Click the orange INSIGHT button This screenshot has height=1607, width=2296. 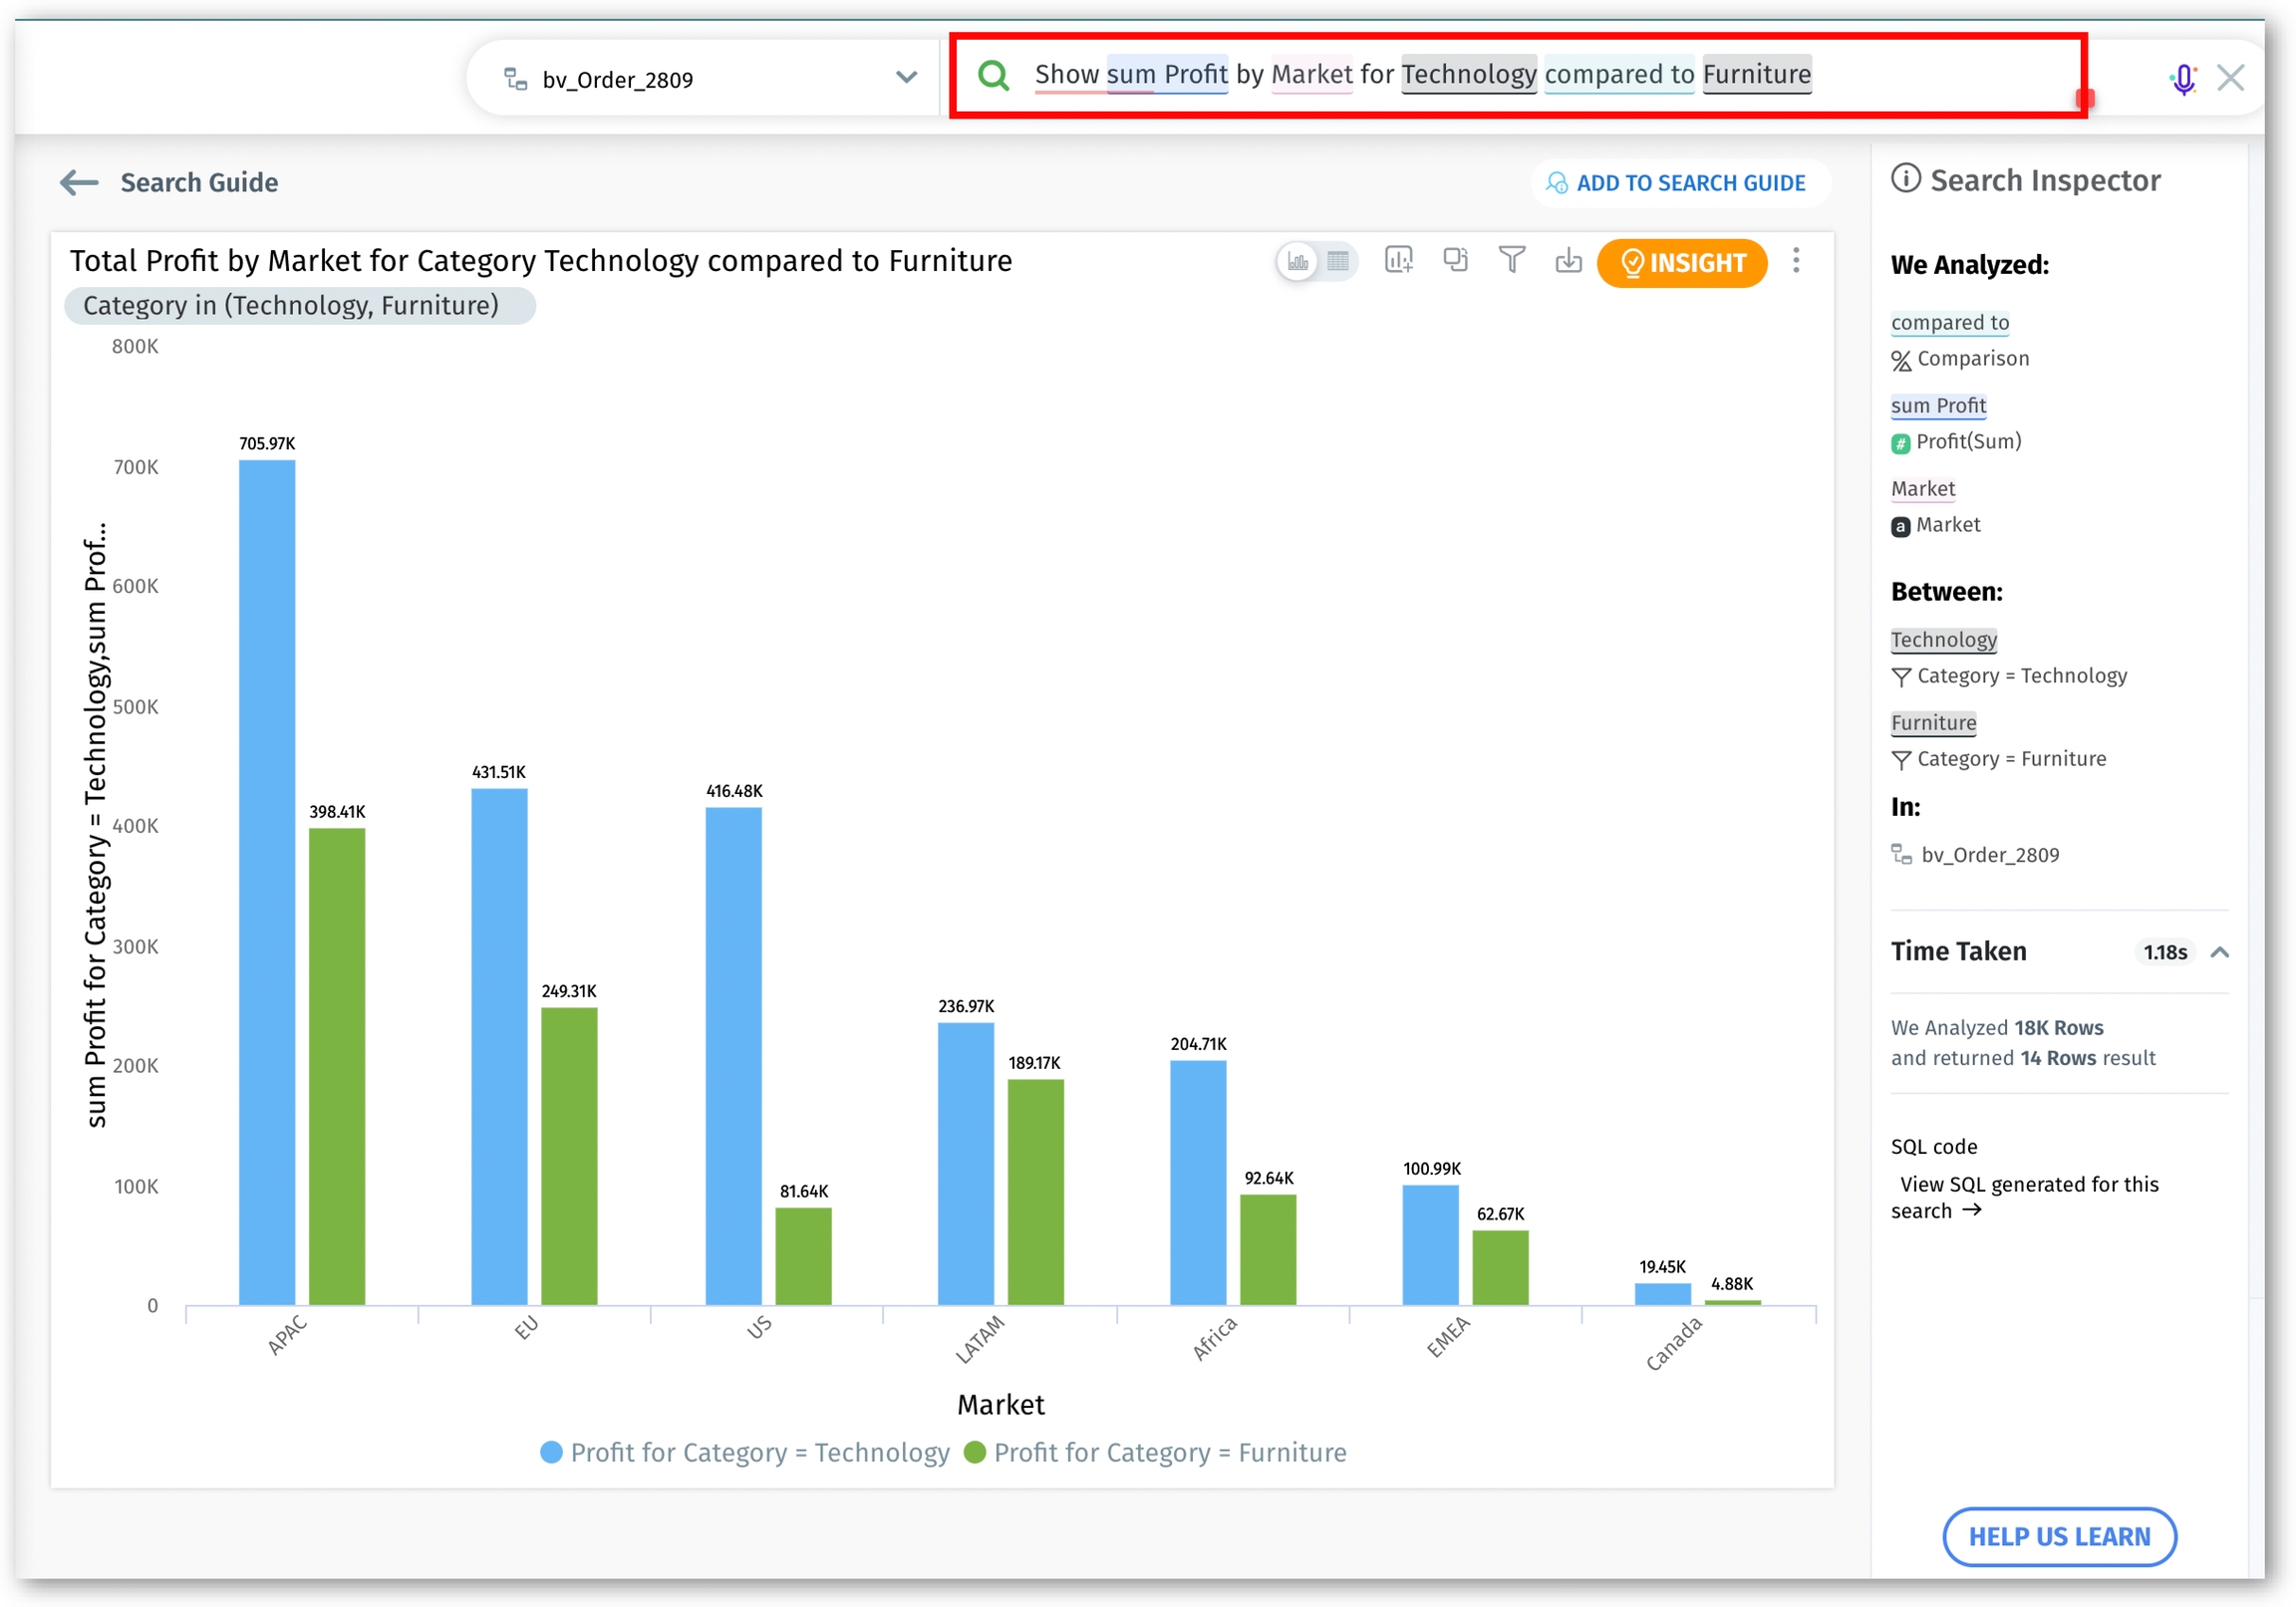[1682, 263]
